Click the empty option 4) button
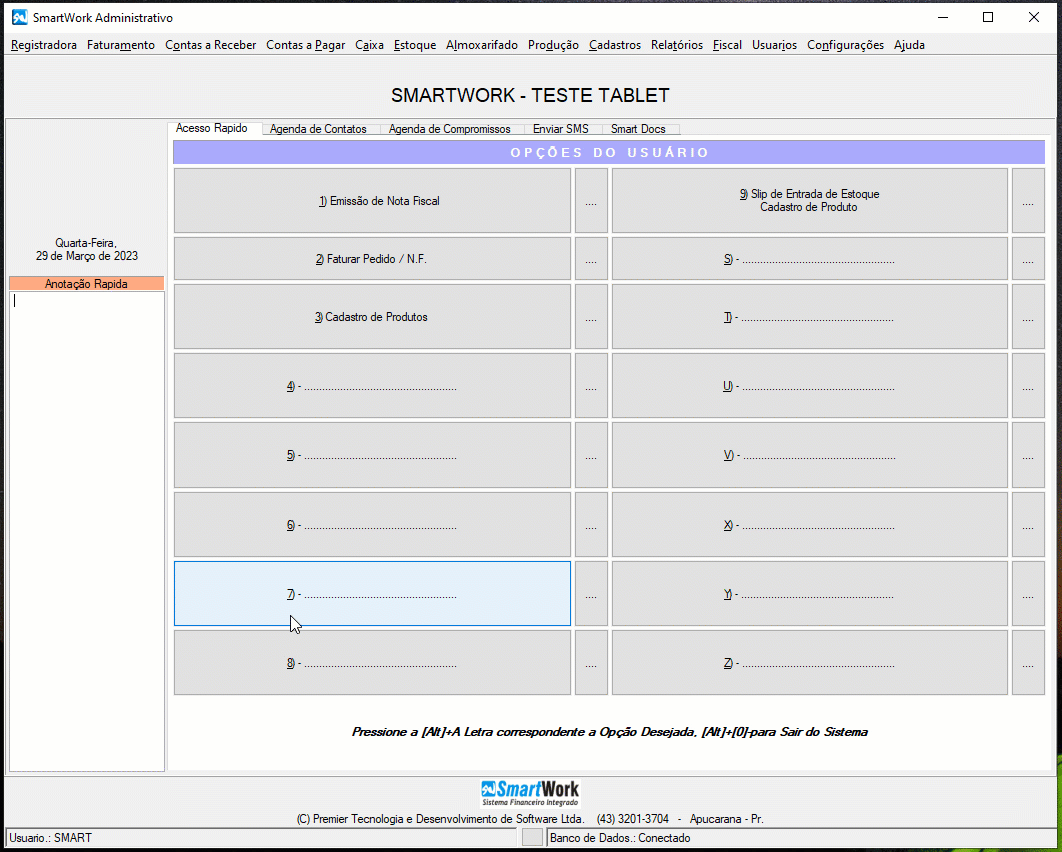The image size is (1062, 852). pos(373,385)
